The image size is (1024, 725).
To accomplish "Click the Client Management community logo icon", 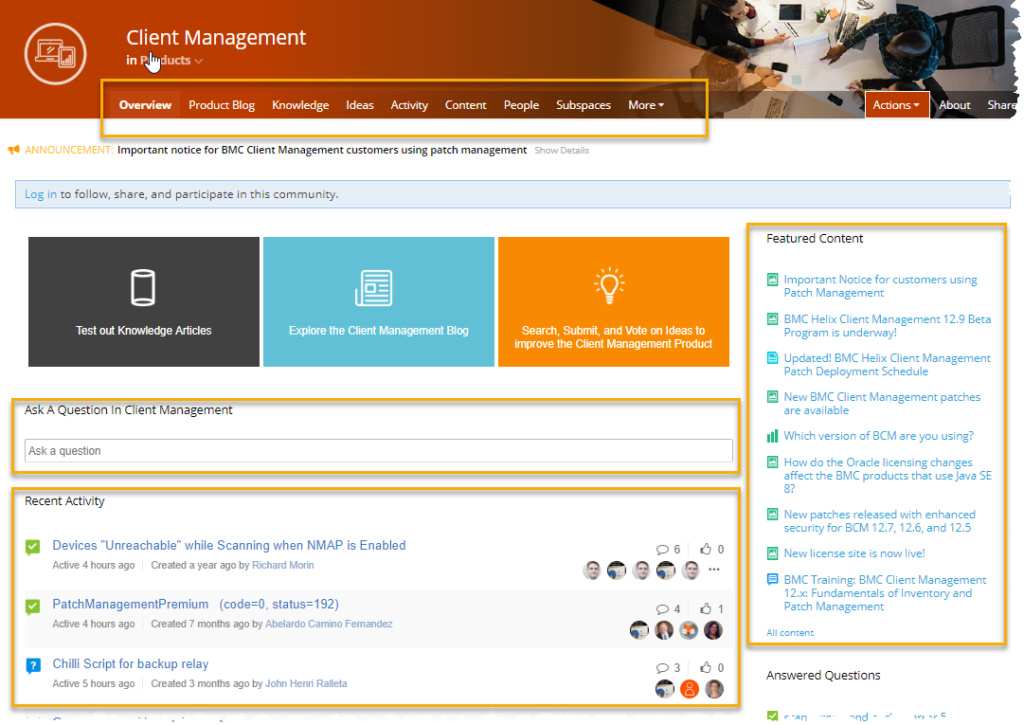I will click(x=55, y=55).
